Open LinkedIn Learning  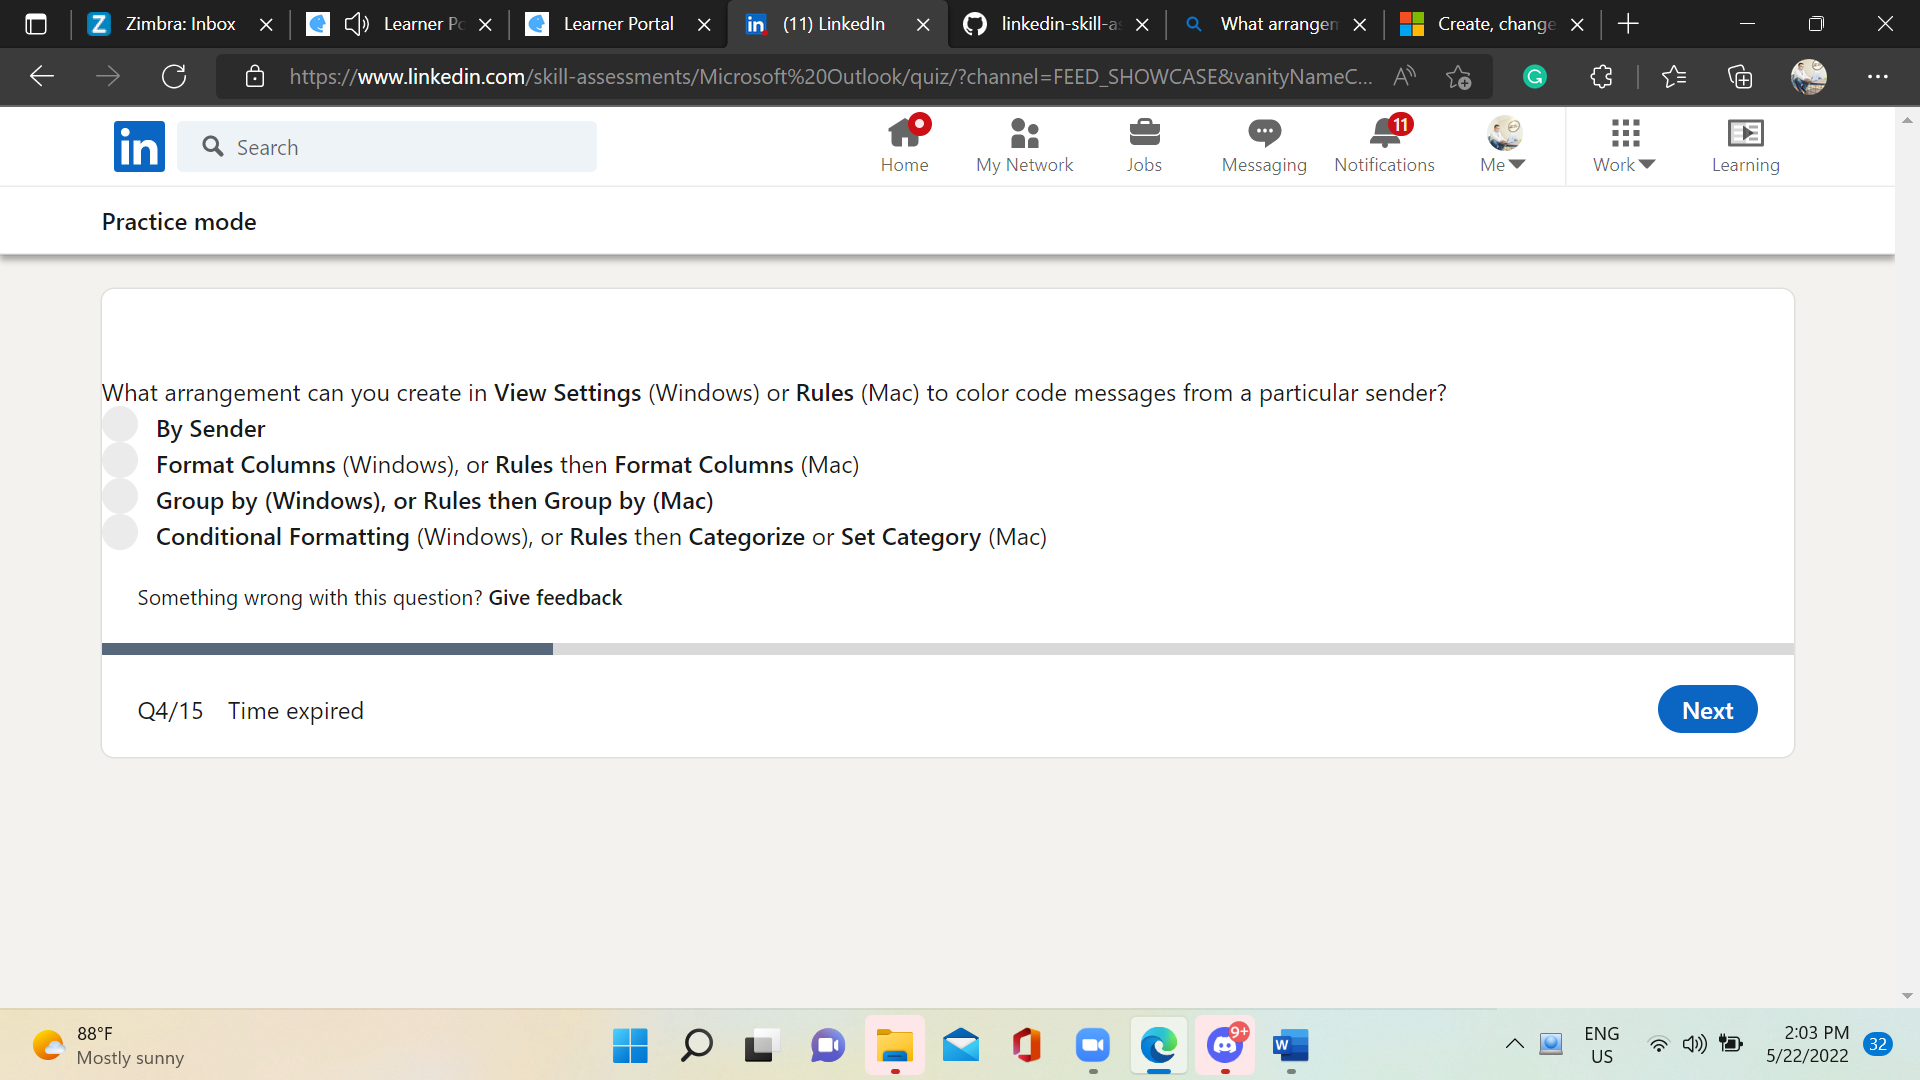pyautogui.click(x=1745, y=145)
